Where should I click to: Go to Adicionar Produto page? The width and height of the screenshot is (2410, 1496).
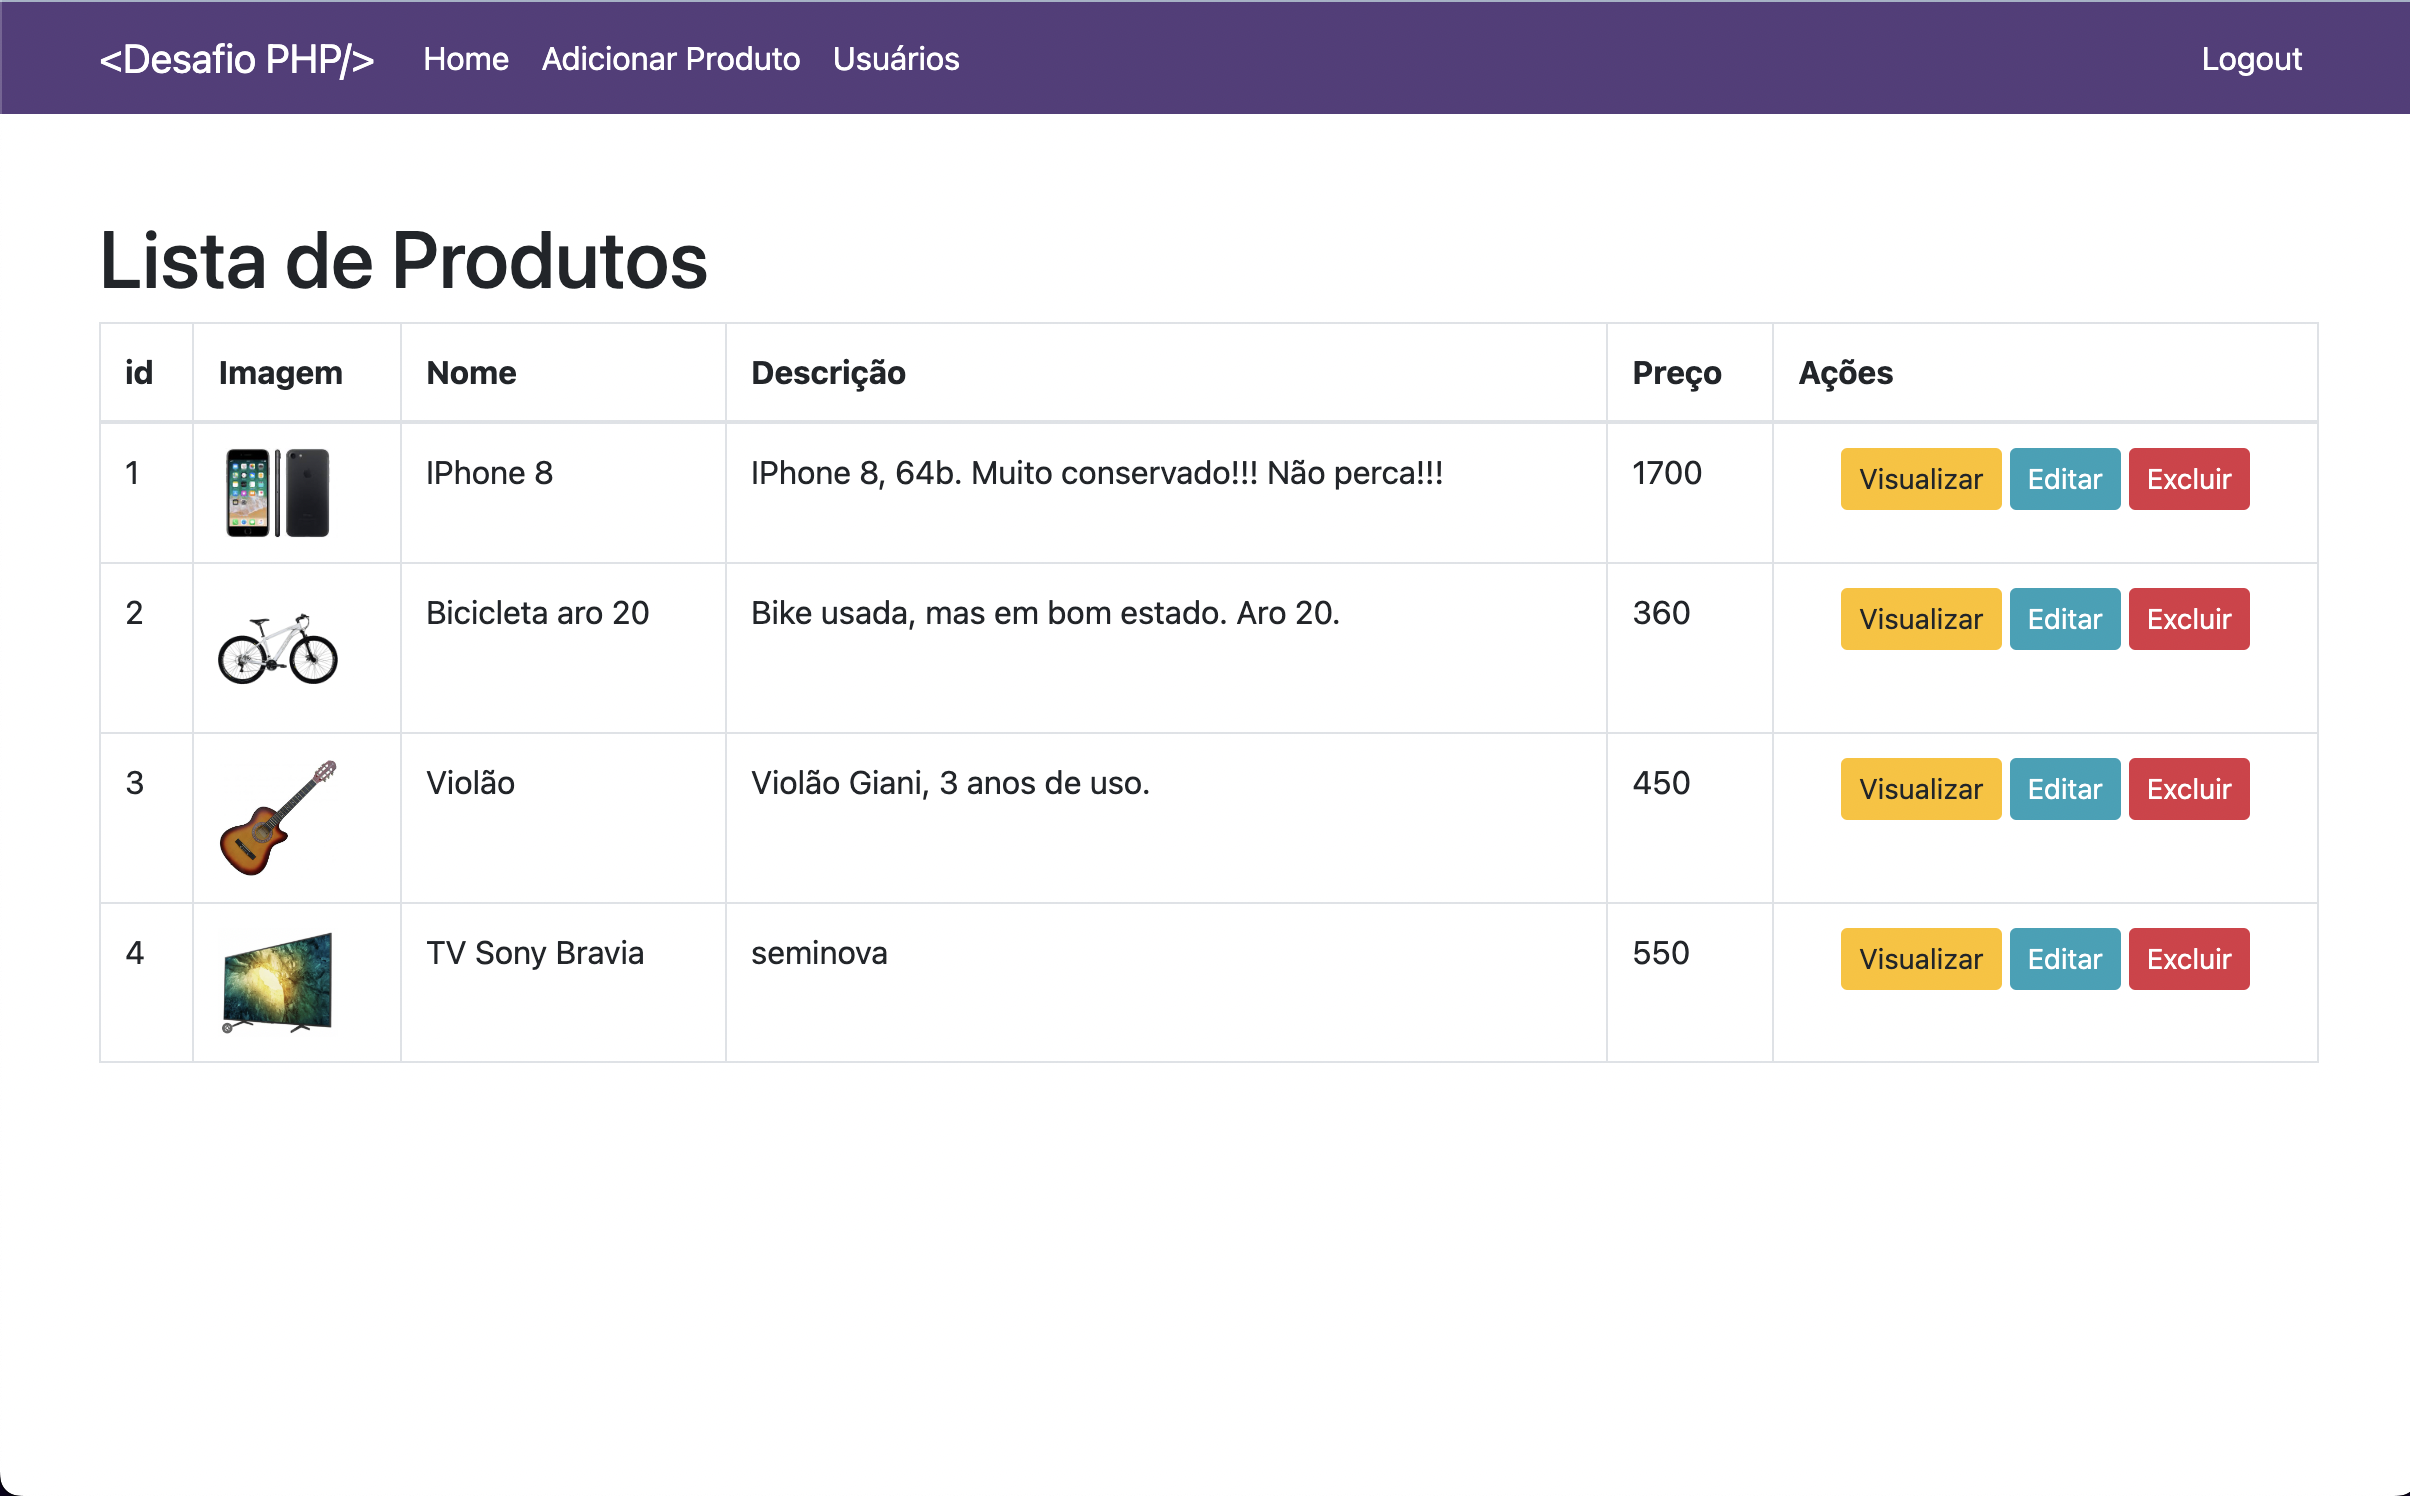(x=670, y=59)
